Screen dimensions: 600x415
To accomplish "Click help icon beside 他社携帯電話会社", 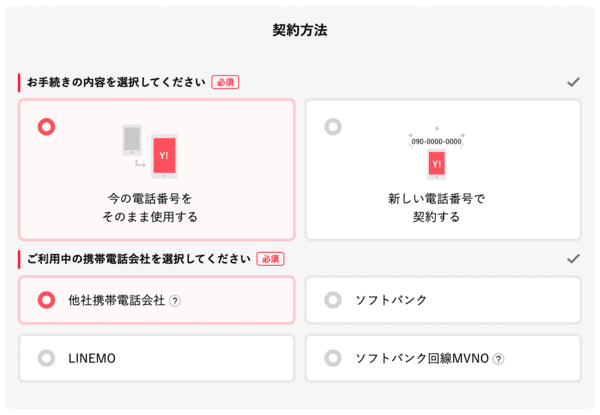I will pos(175,300).
